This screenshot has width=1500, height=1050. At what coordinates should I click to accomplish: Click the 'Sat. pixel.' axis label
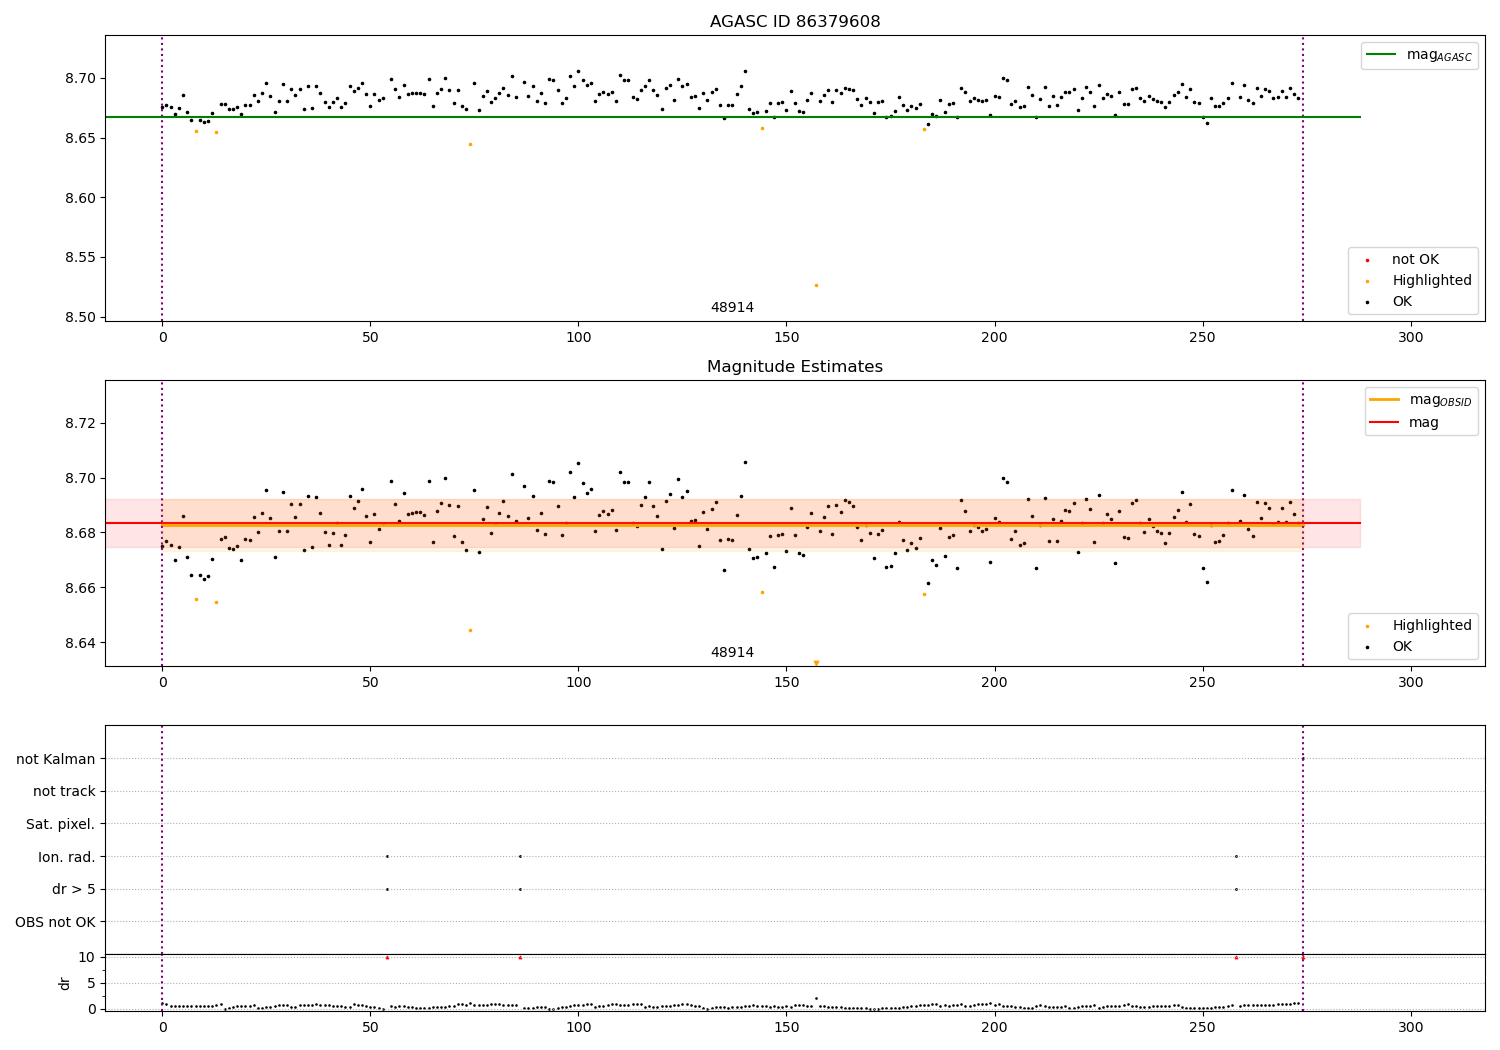click(x=61, y=824)
